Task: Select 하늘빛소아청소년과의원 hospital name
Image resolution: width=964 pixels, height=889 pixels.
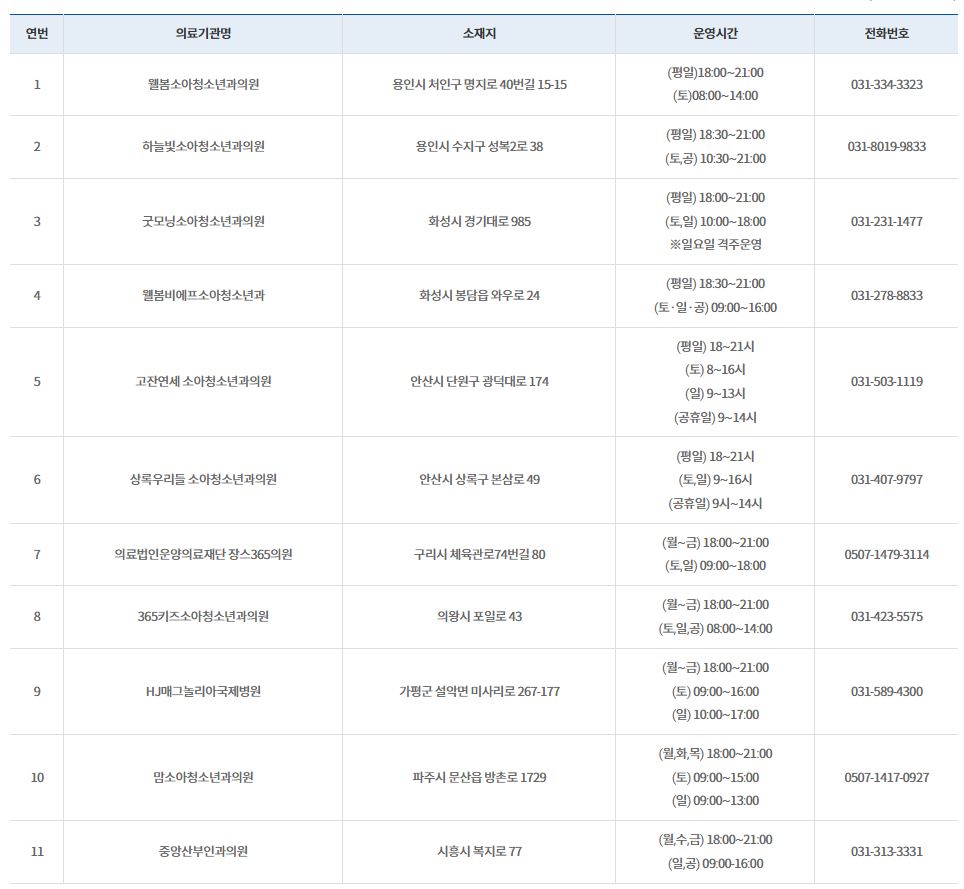Action: coord(203,146)
